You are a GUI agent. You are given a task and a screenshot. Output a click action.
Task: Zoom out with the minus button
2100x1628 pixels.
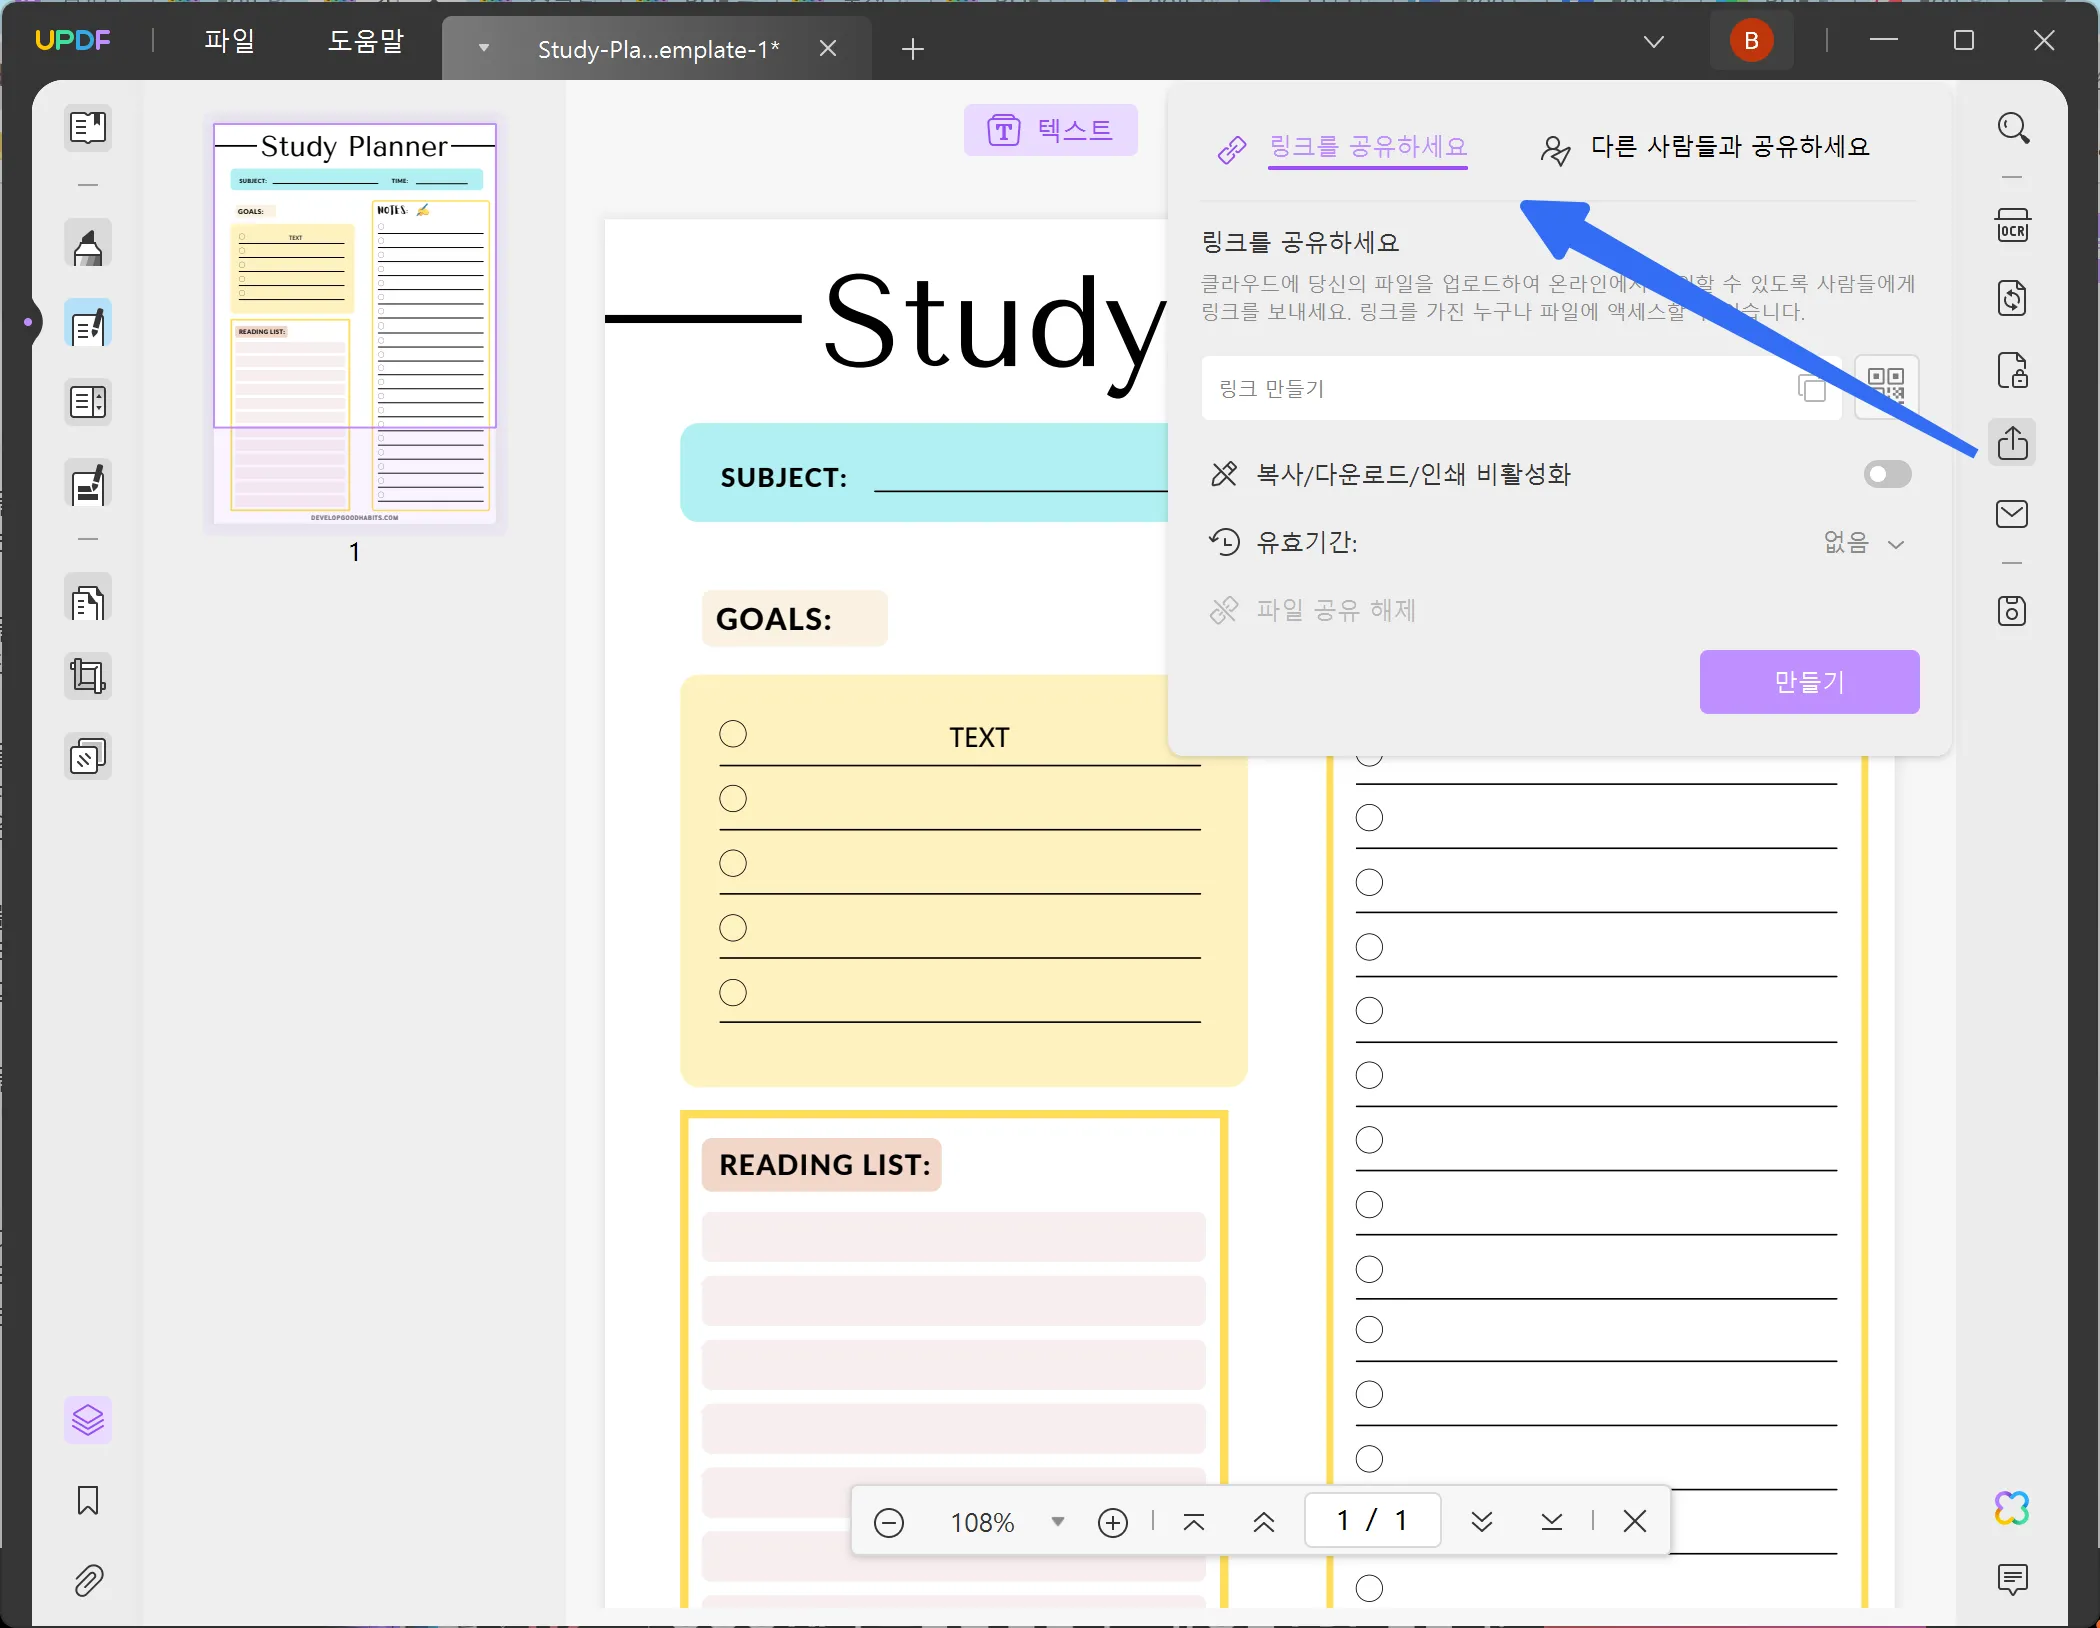click(x=889, y=1522)
